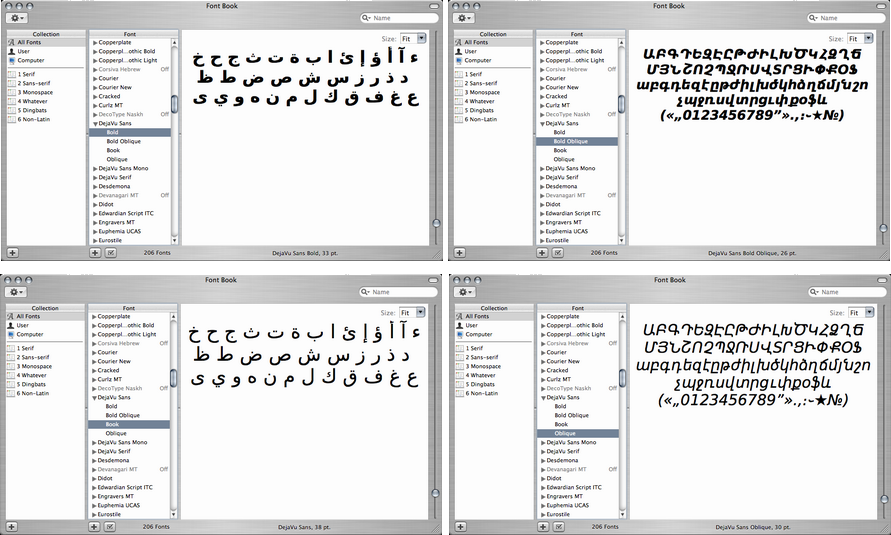The height and width of the screenshot is (535, 891).
Task: Select Computer collection icon in top-left window
Action: coord(12,61)
